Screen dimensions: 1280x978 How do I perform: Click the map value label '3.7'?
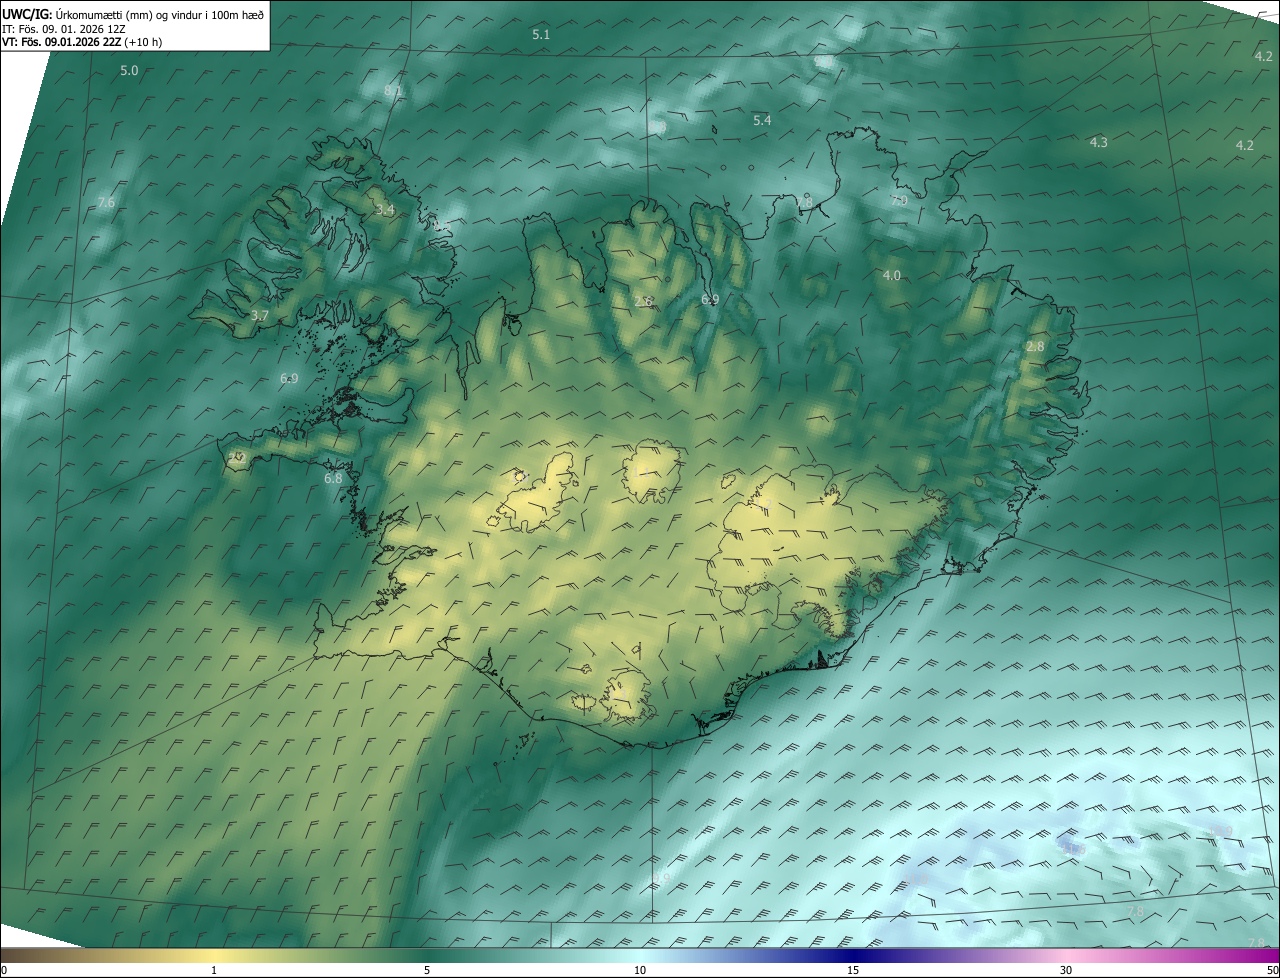260,315
